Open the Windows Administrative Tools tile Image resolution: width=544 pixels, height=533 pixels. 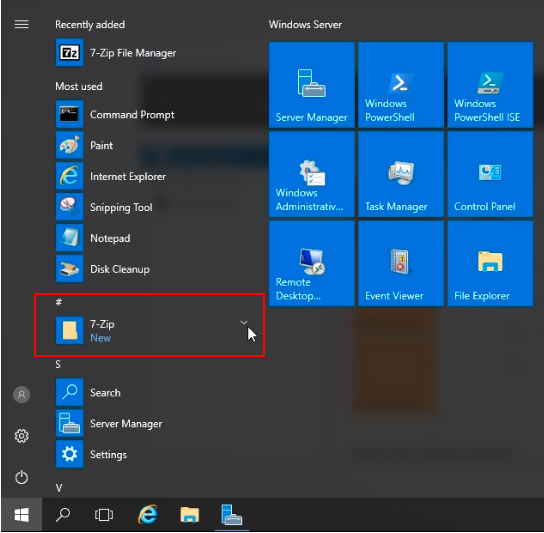coord(312,174)
